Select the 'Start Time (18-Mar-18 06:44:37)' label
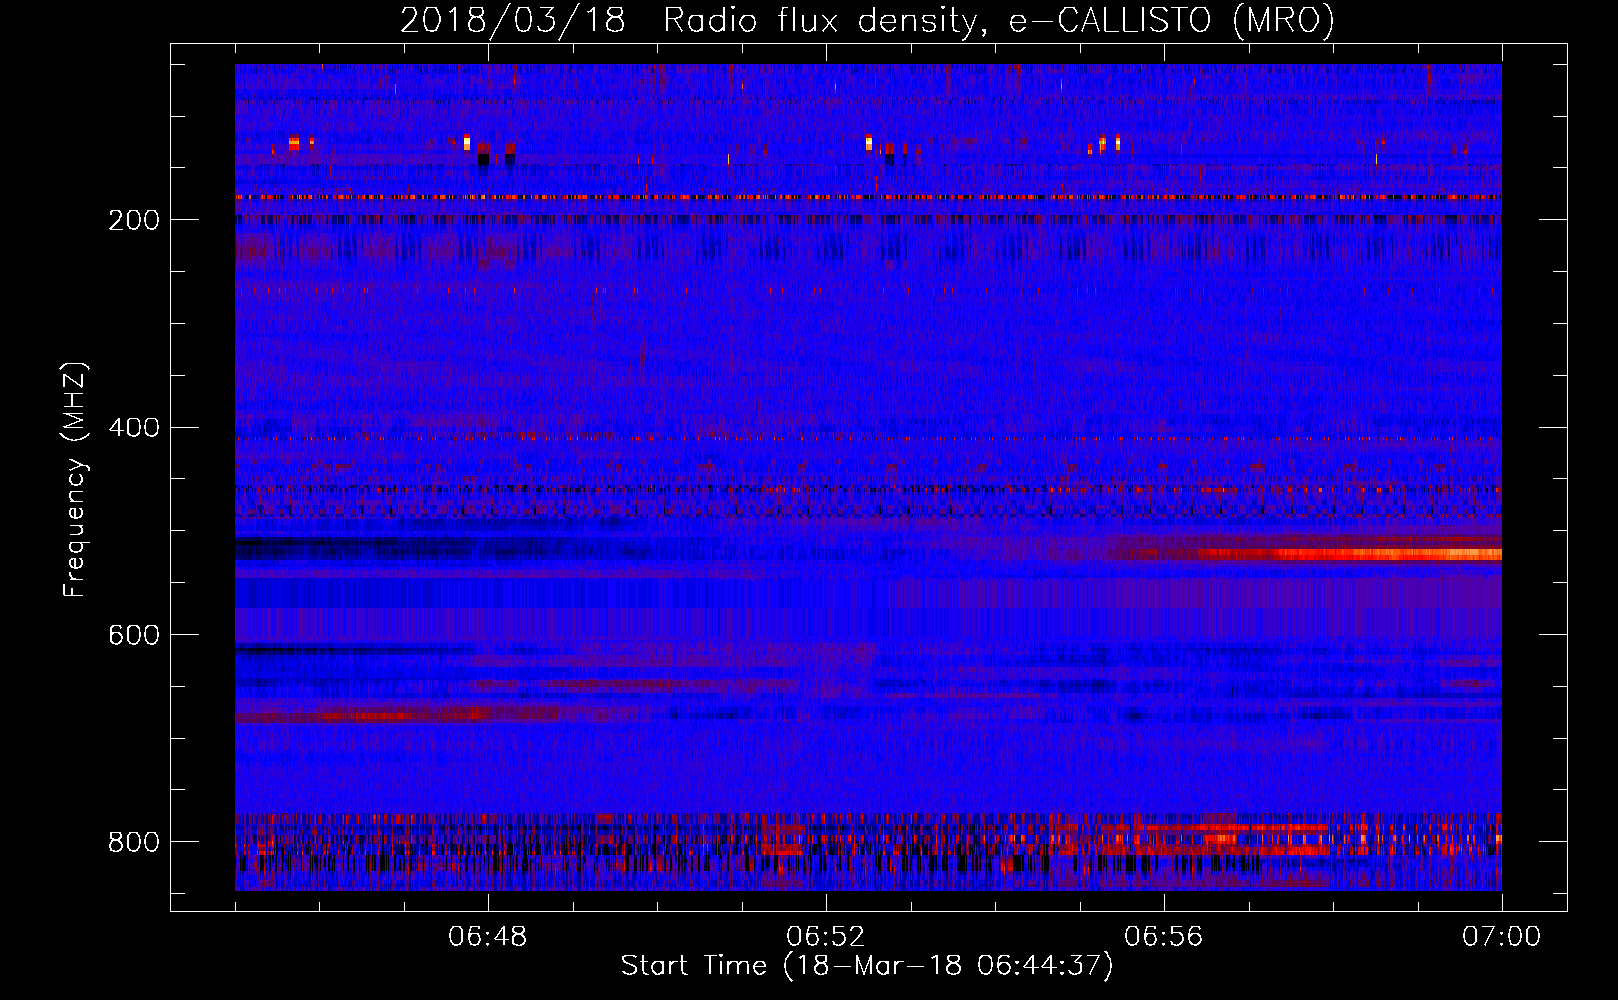Viewport: 1618px width, 1000px height. coord(867,966)
